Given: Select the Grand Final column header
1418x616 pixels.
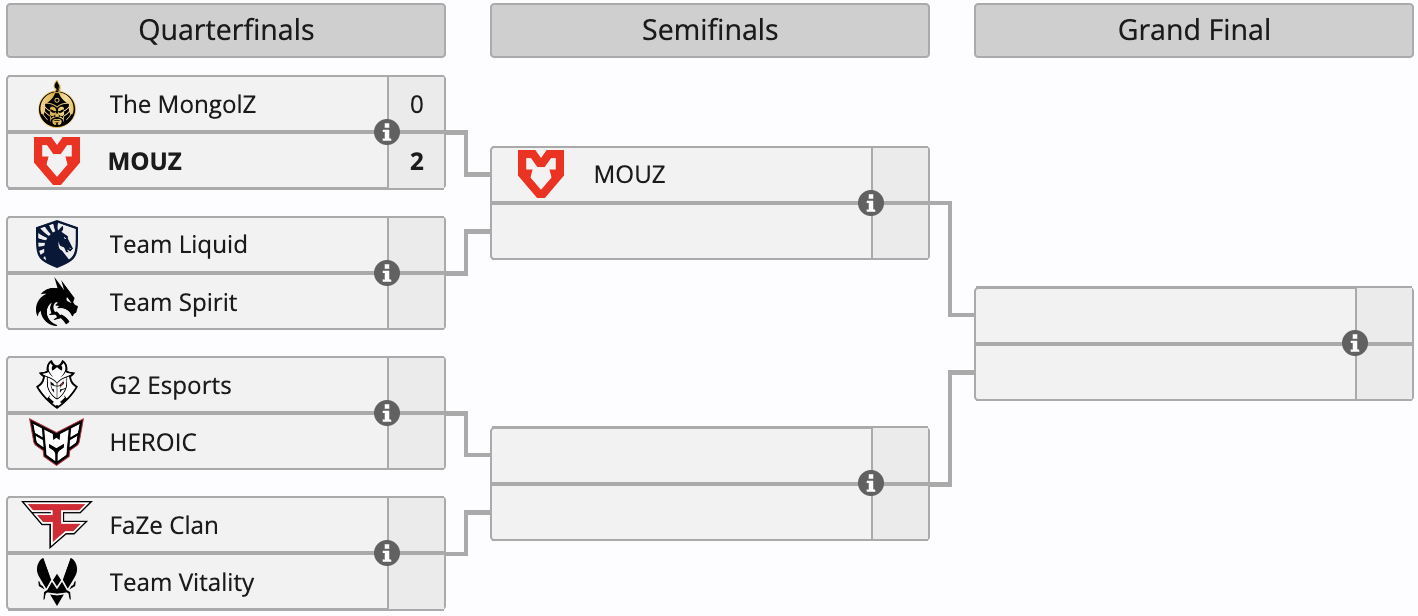Looking at the screenshot, I should [1194, 31].
